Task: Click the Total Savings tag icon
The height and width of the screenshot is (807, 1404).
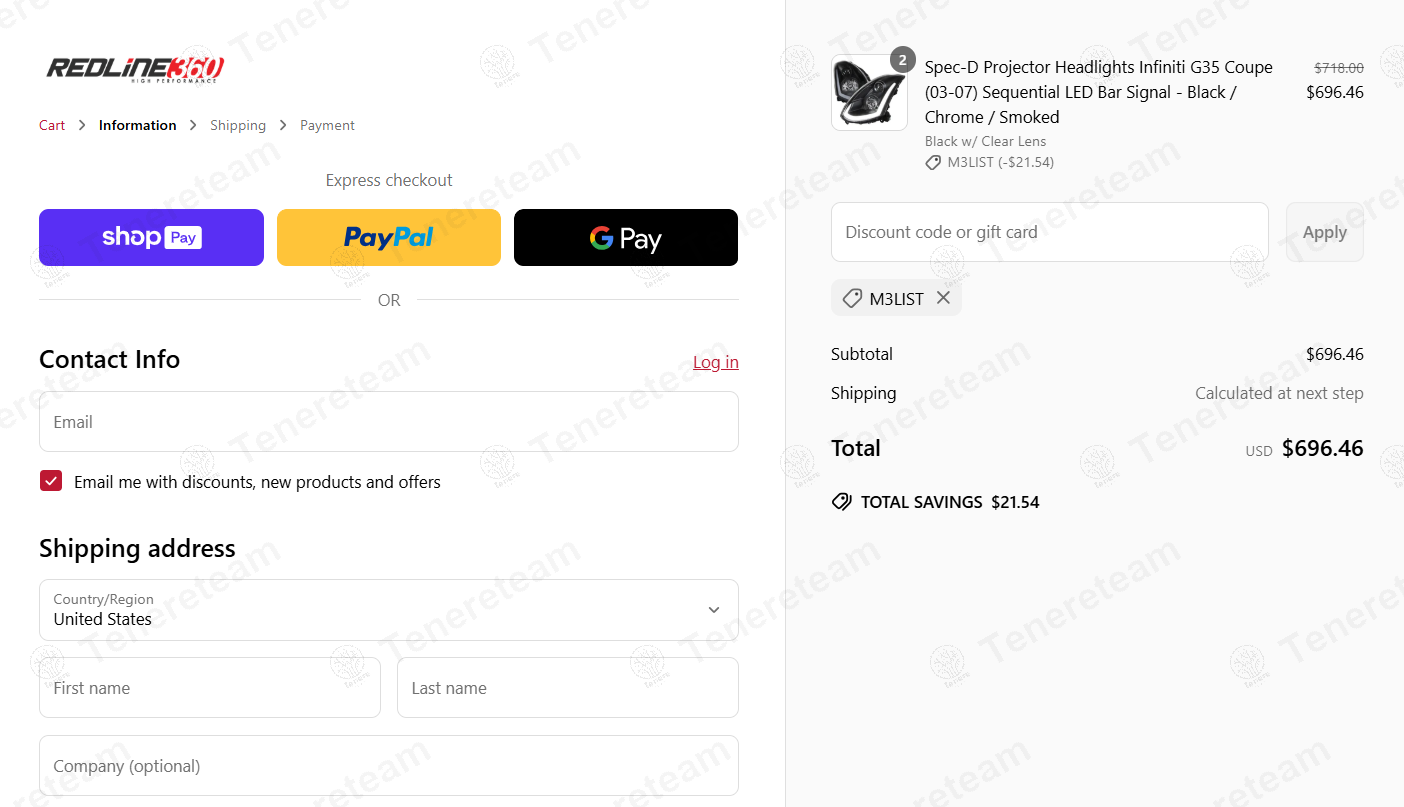Action: click(842, 502)
